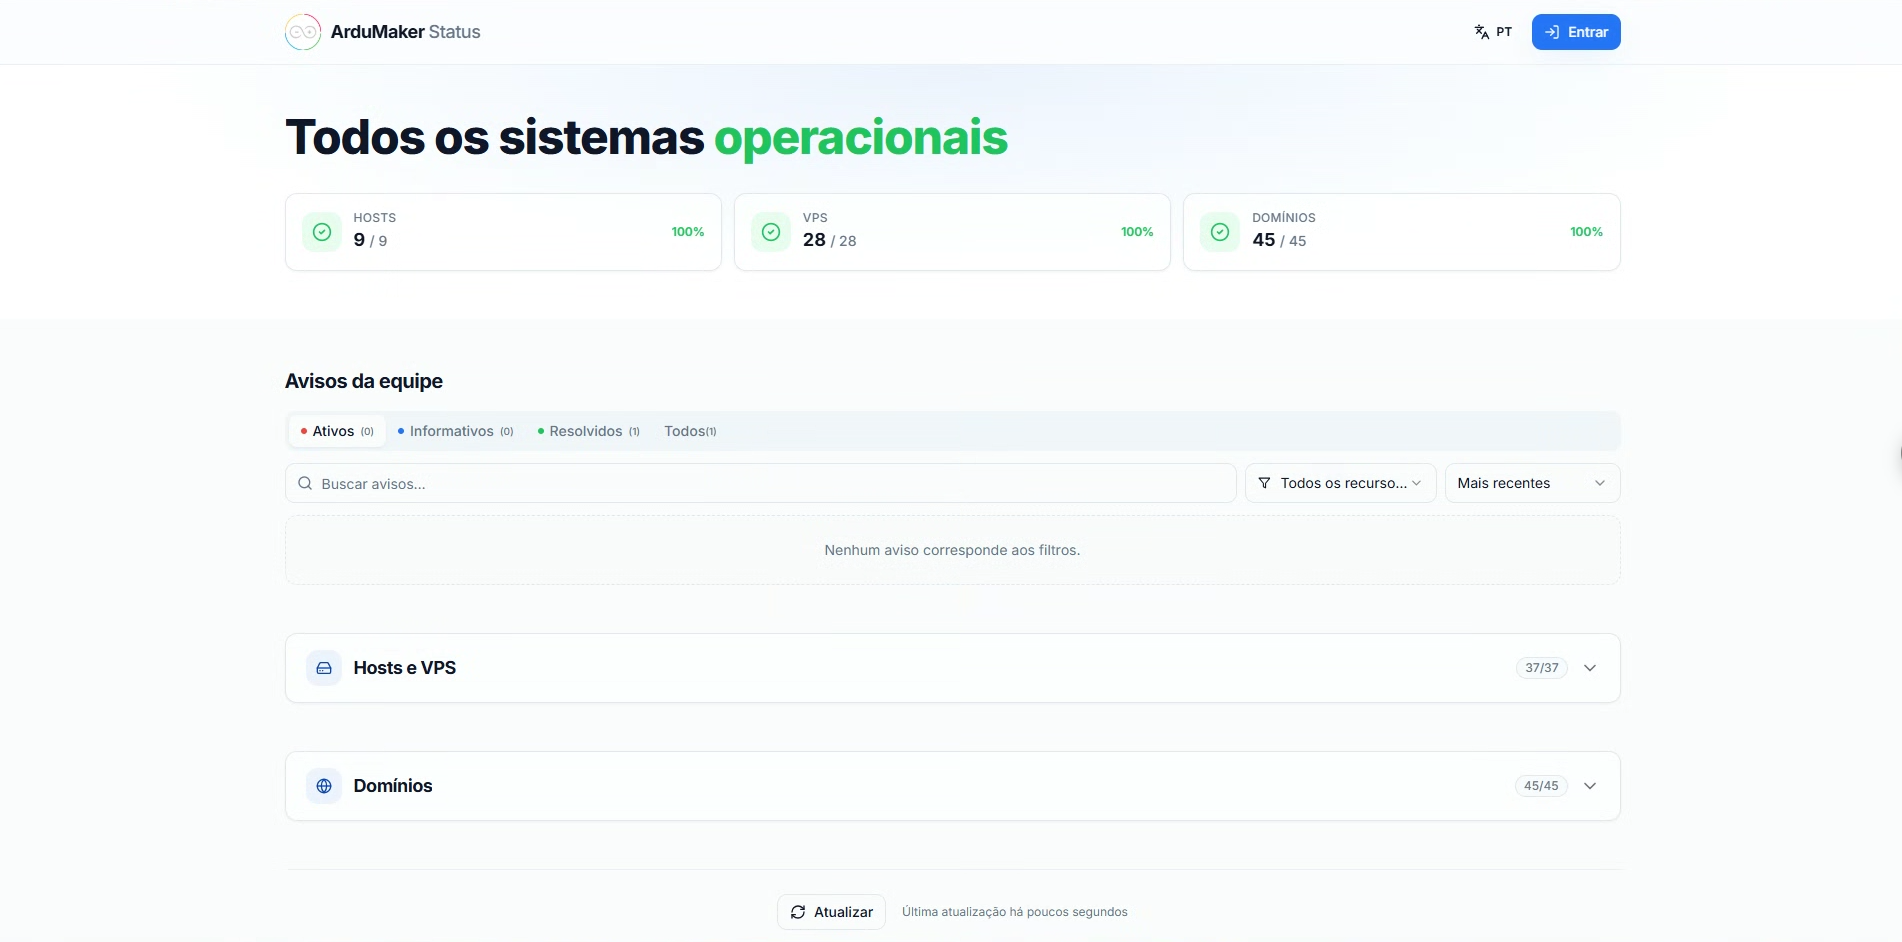Refresh status with the Atualizar button
The image size is (1902, 942).
[x=832, y=912]
